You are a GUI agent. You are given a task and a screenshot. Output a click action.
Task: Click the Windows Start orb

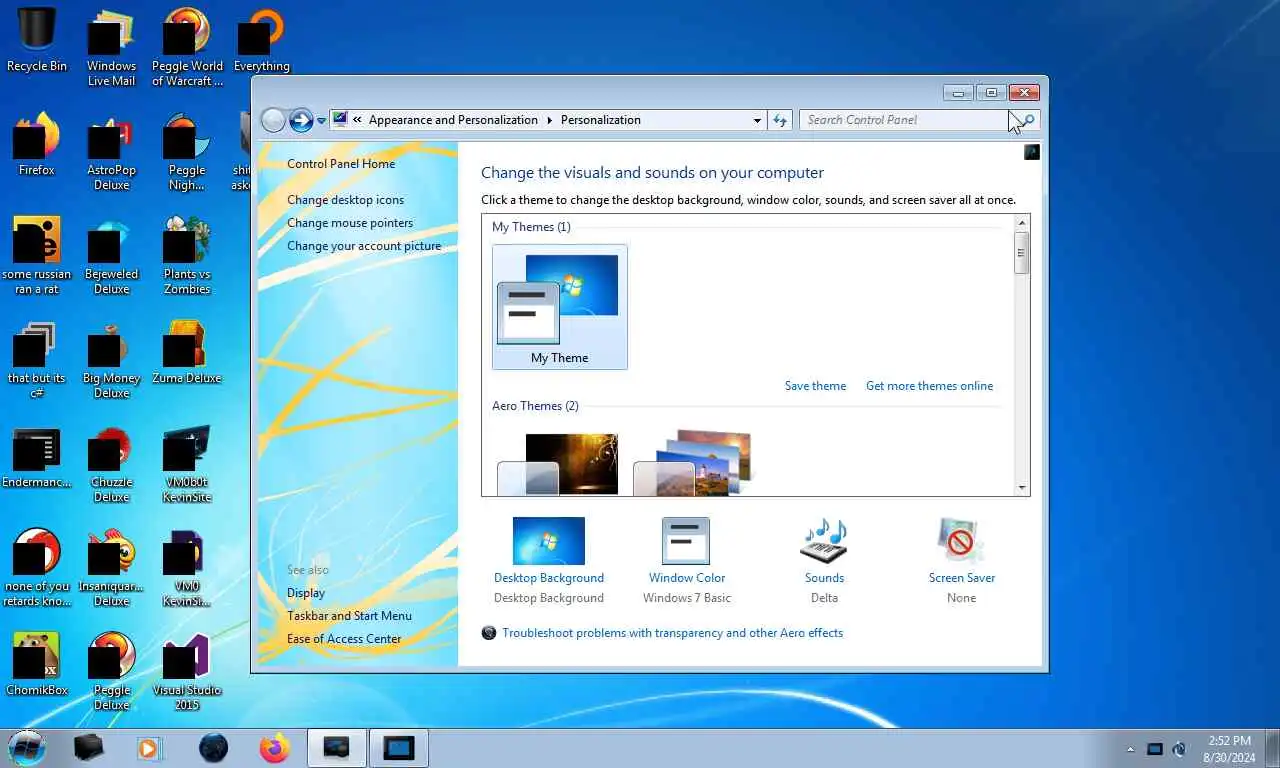coord(27,747)
